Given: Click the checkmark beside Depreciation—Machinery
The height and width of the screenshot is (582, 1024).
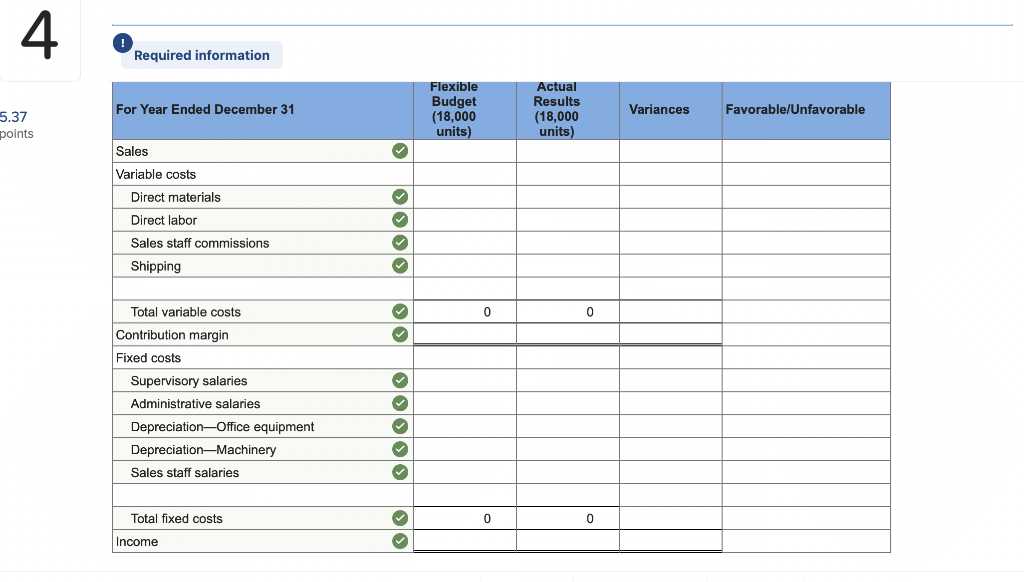Looking at the screenshot, I should [x=399, y=449].
